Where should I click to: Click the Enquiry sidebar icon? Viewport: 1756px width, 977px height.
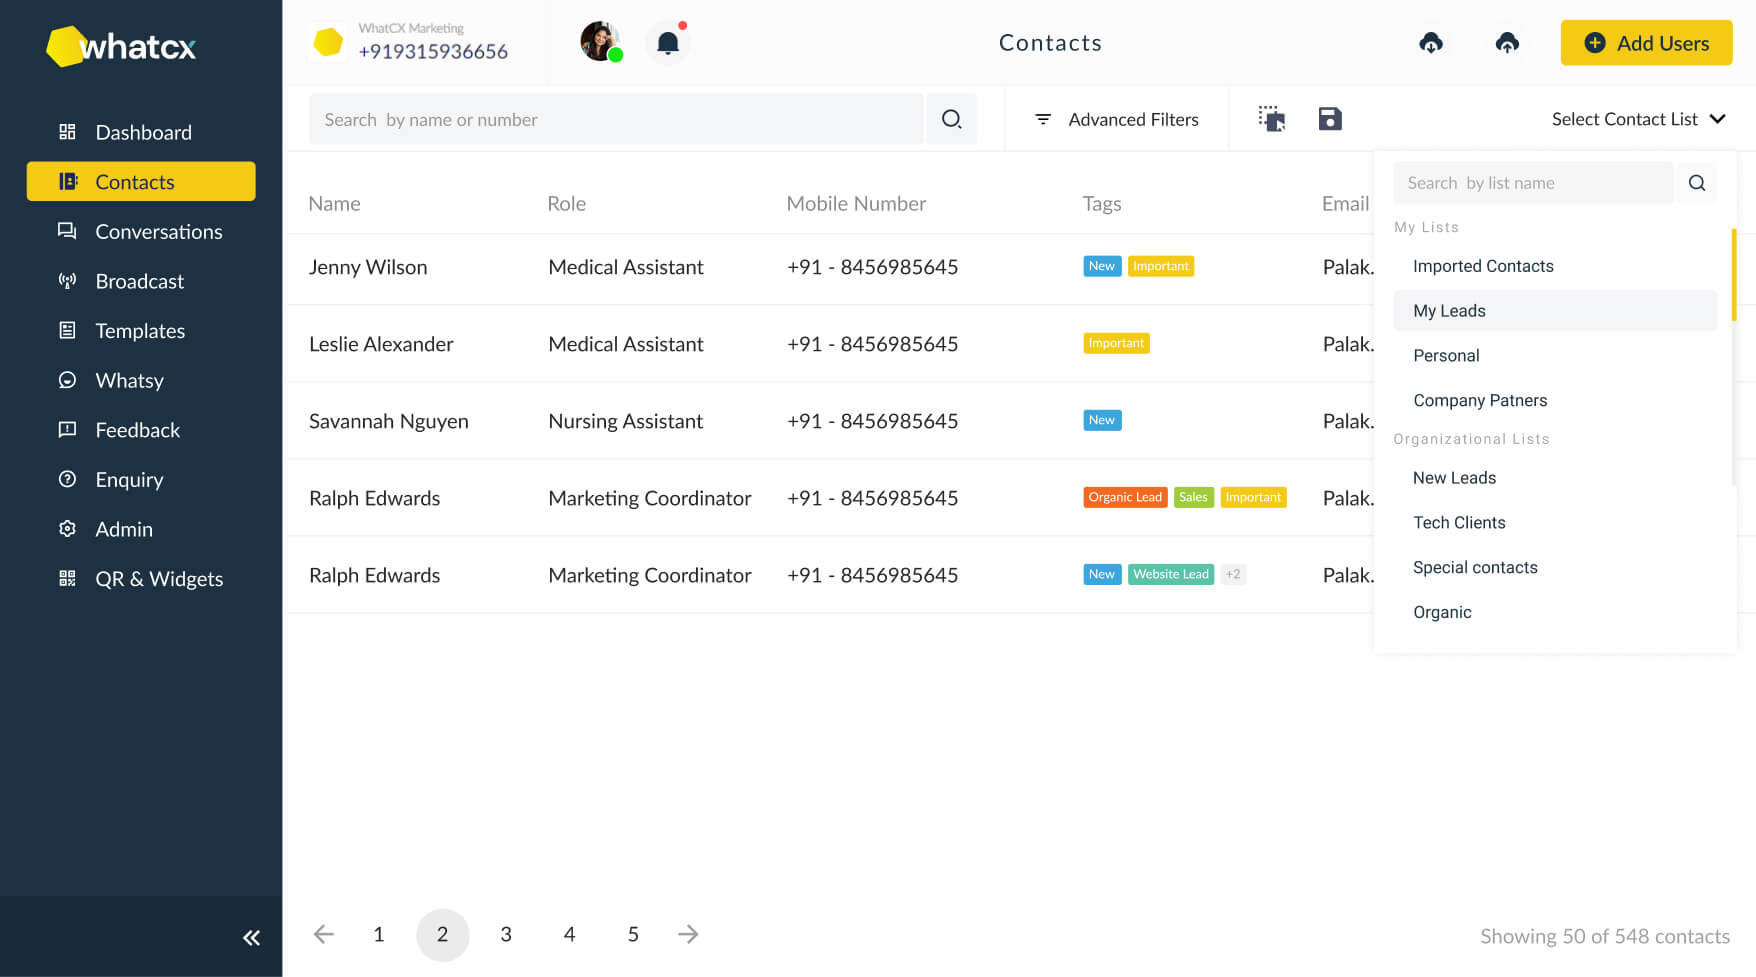67,479
